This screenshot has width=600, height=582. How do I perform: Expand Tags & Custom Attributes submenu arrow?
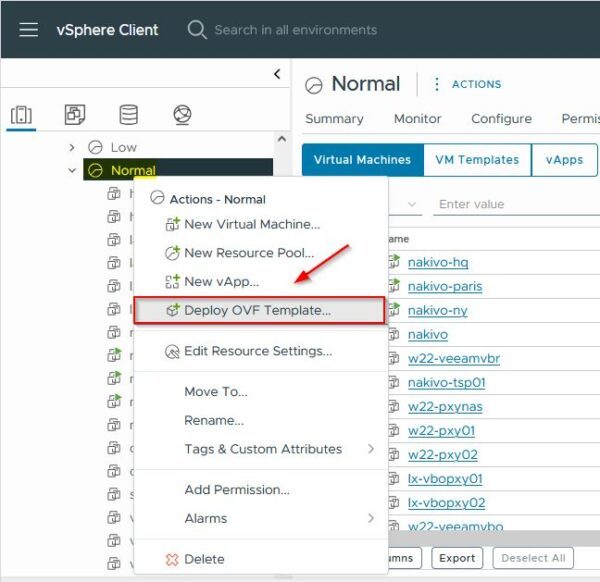coord(371,449)
